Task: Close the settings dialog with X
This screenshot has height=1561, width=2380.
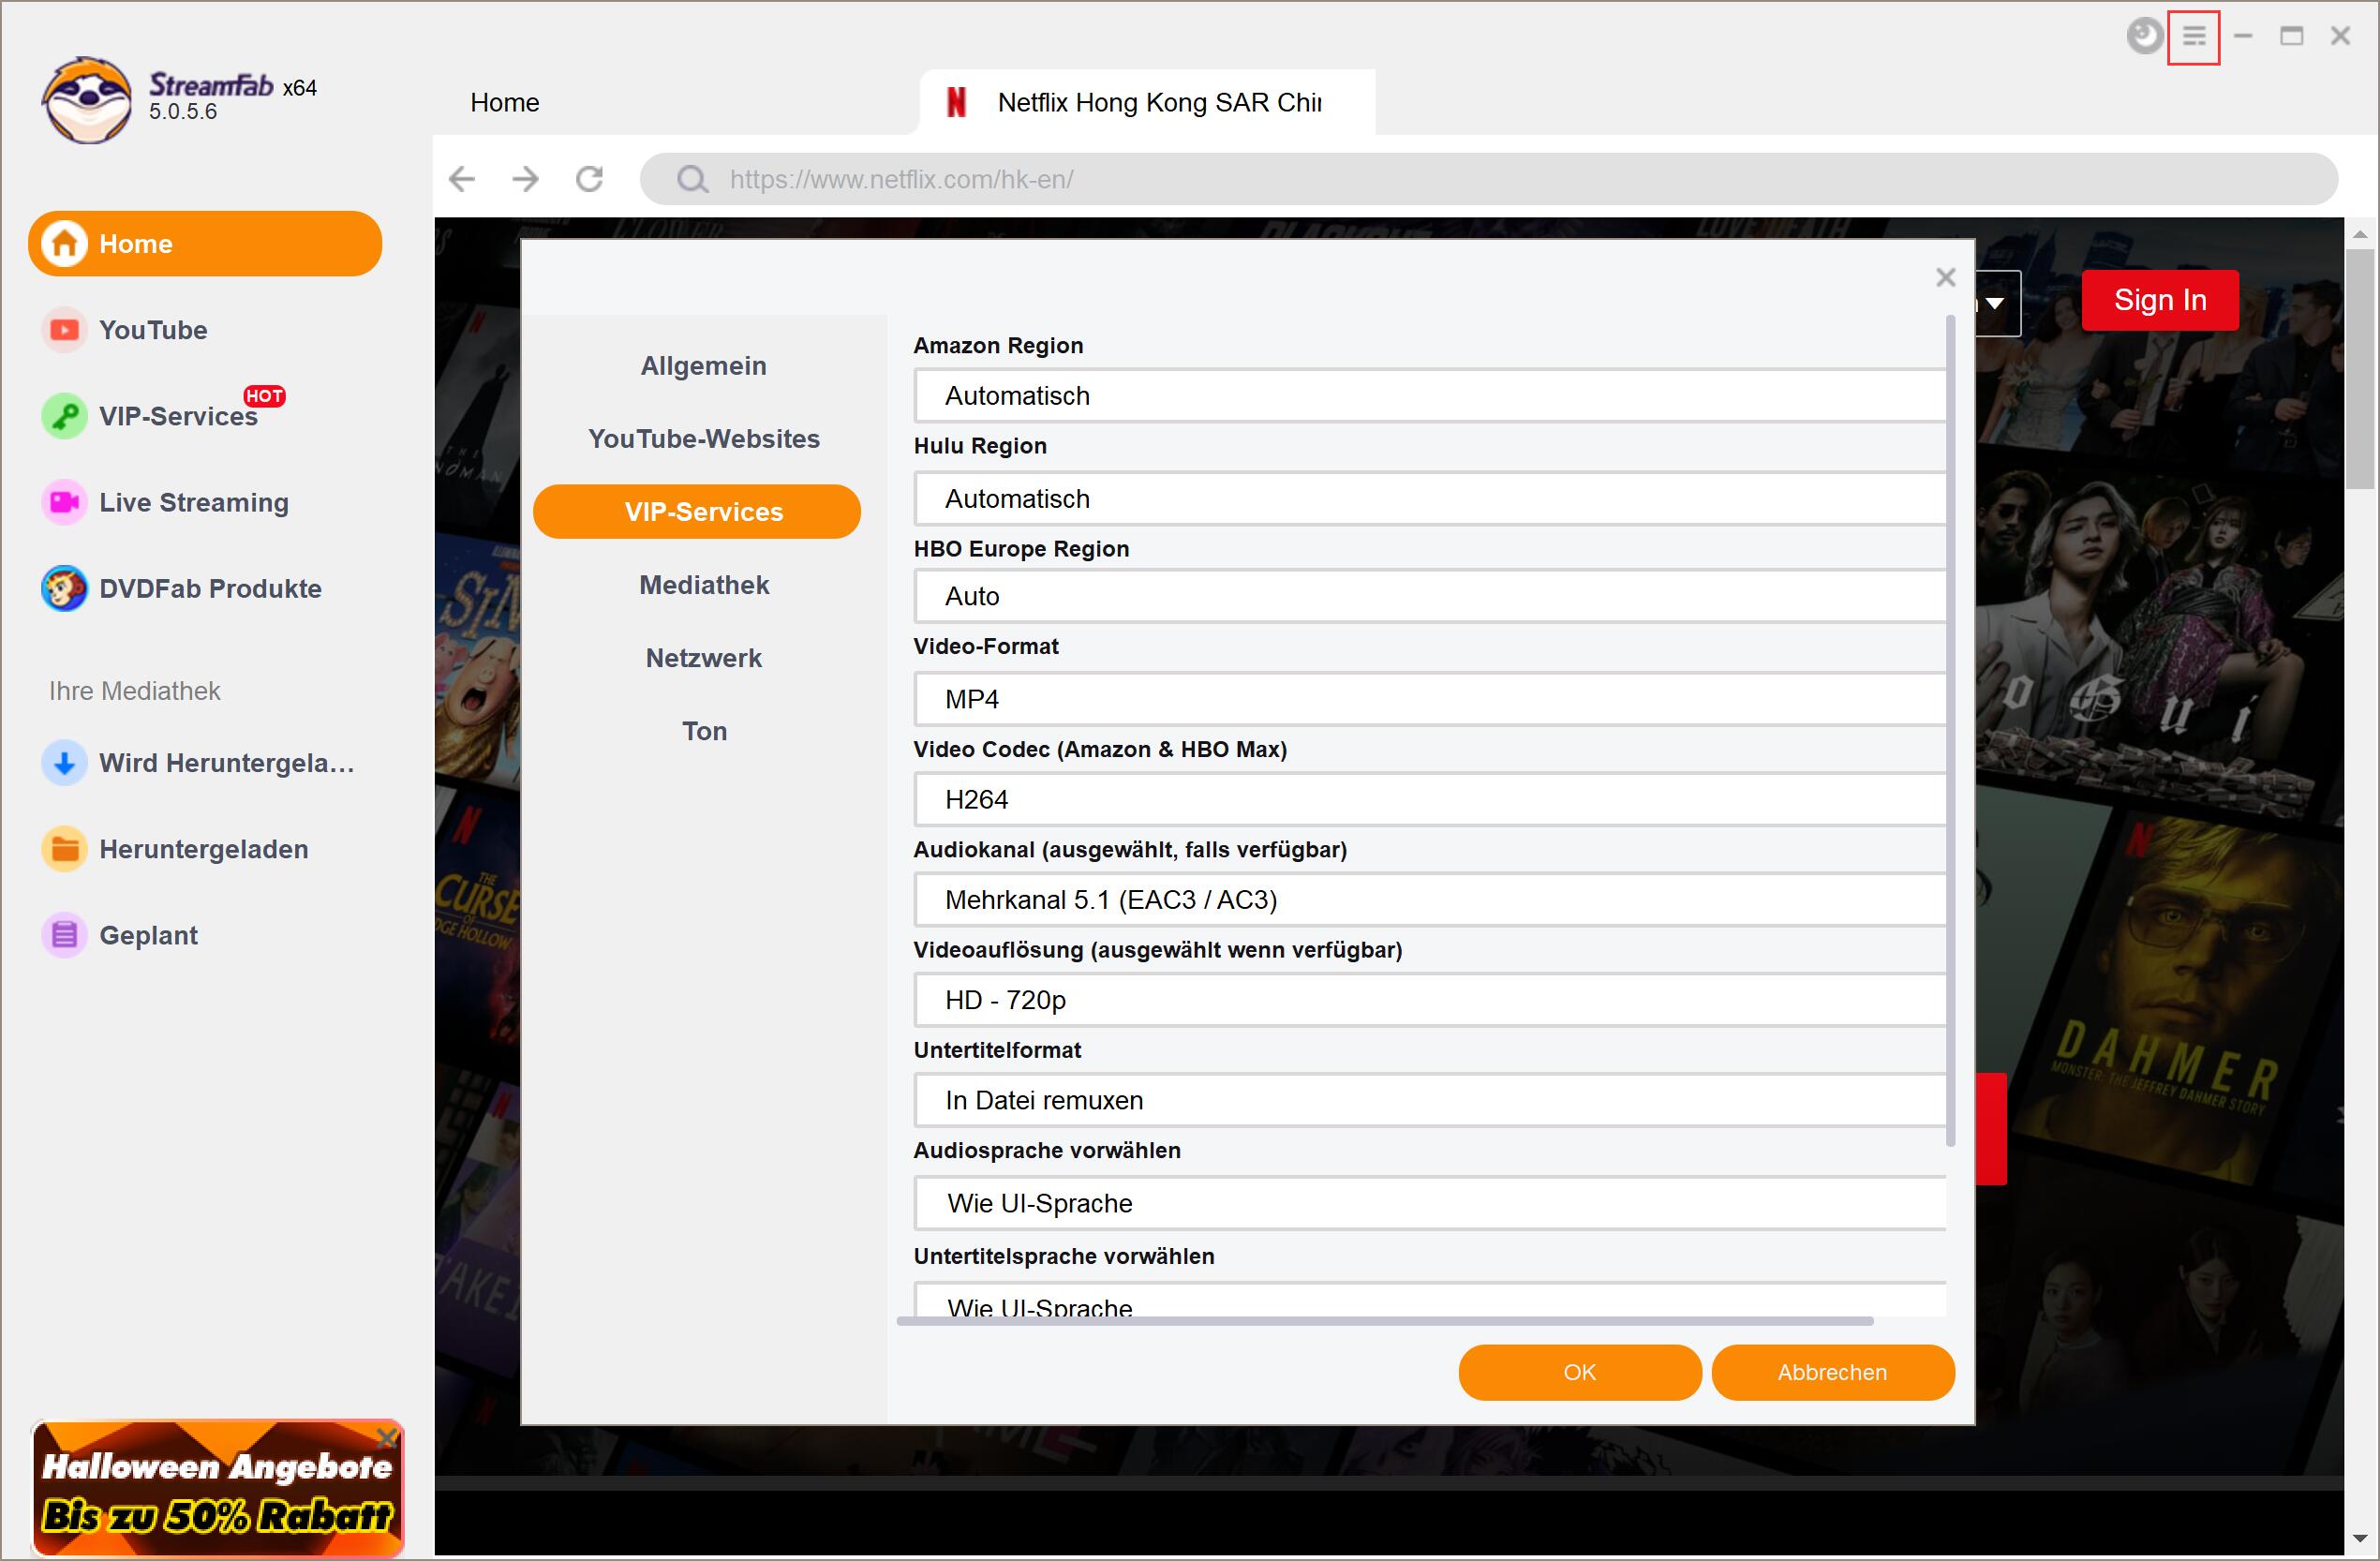Action: (x=1945, y=277)
